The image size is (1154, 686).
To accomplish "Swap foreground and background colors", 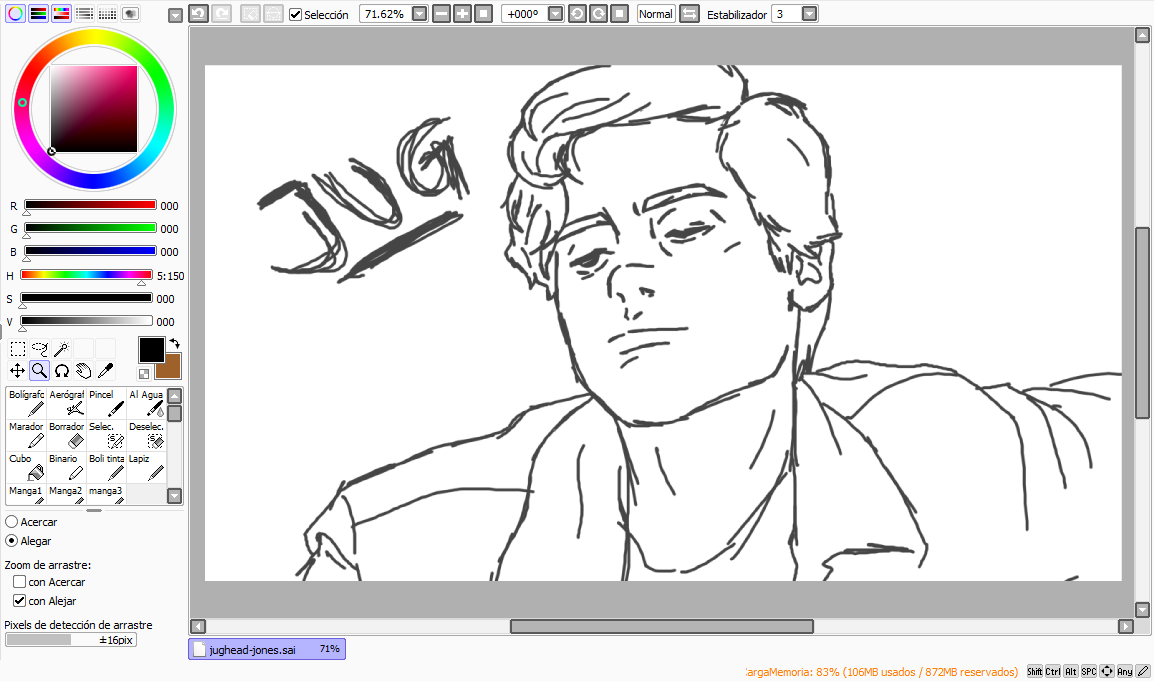I will 174,344.
